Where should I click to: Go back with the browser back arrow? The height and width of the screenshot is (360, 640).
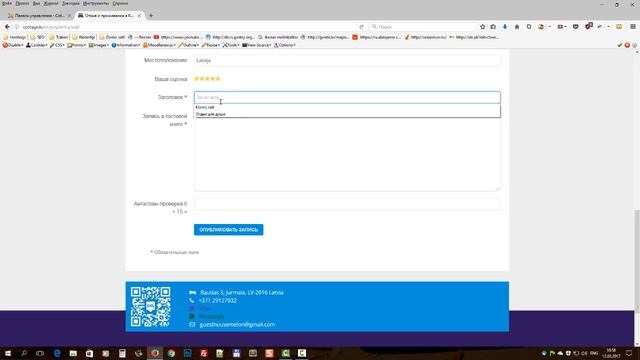7,27
